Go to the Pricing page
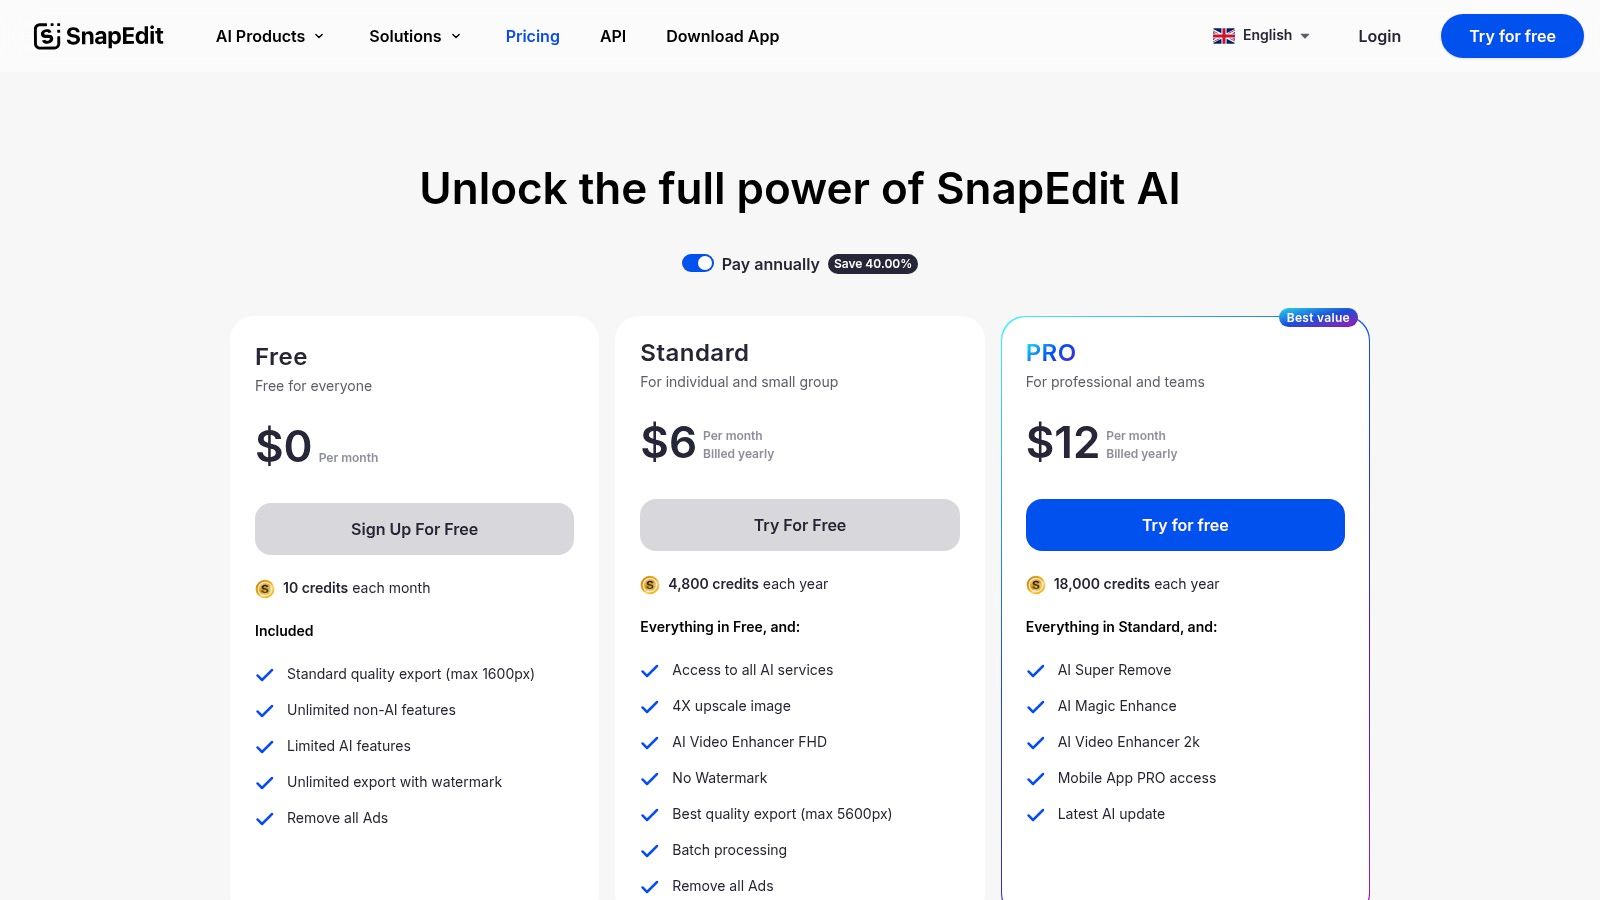This screenshot has width=1600, height=900. tap(532, 36)
